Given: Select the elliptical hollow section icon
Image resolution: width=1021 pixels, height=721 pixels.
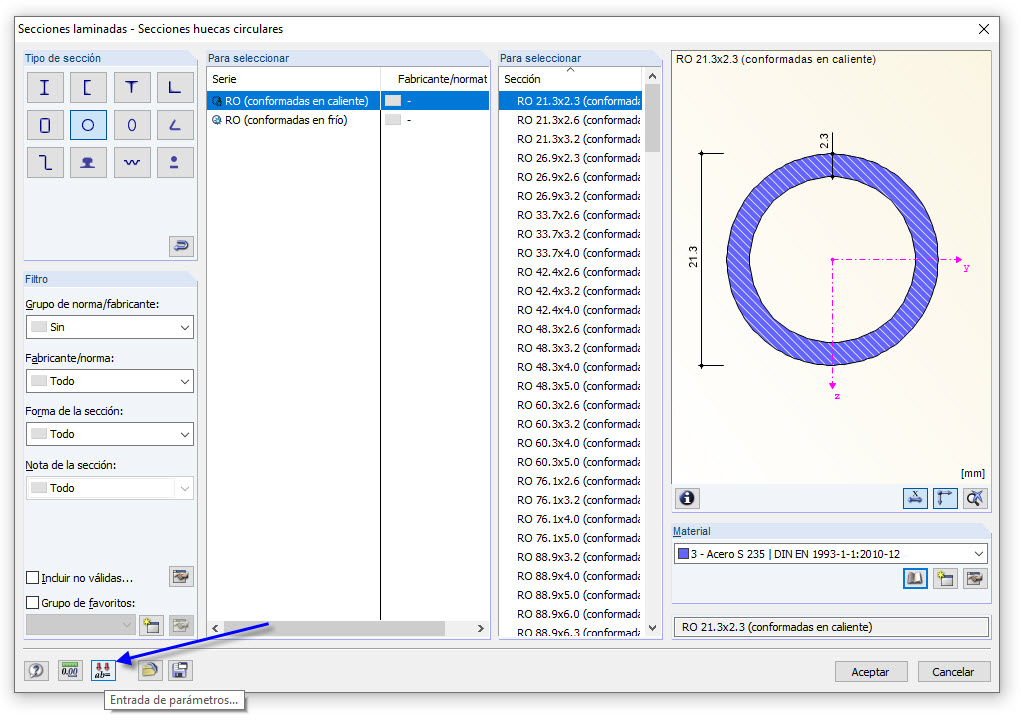Looking at the screenshot, I should [x=132, y=125].
